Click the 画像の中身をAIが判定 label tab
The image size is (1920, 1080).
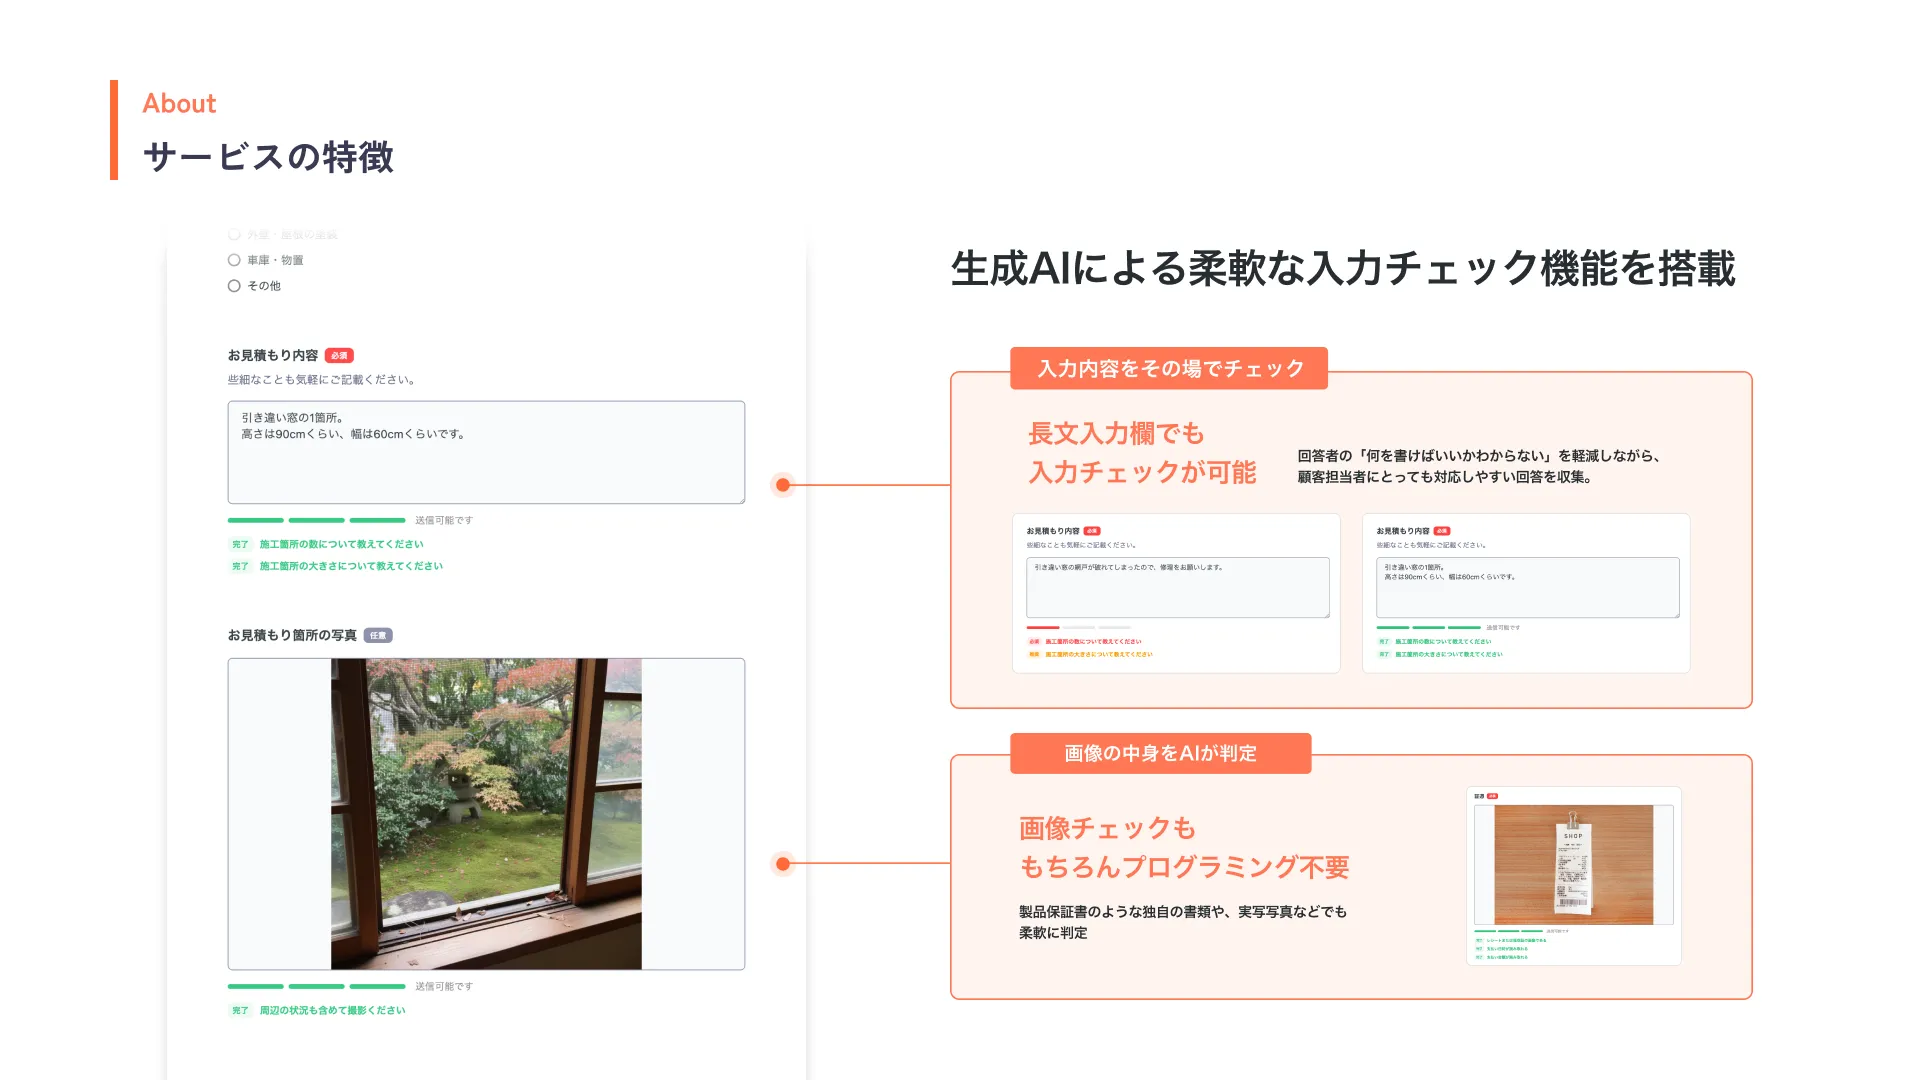pos(1160,754)
